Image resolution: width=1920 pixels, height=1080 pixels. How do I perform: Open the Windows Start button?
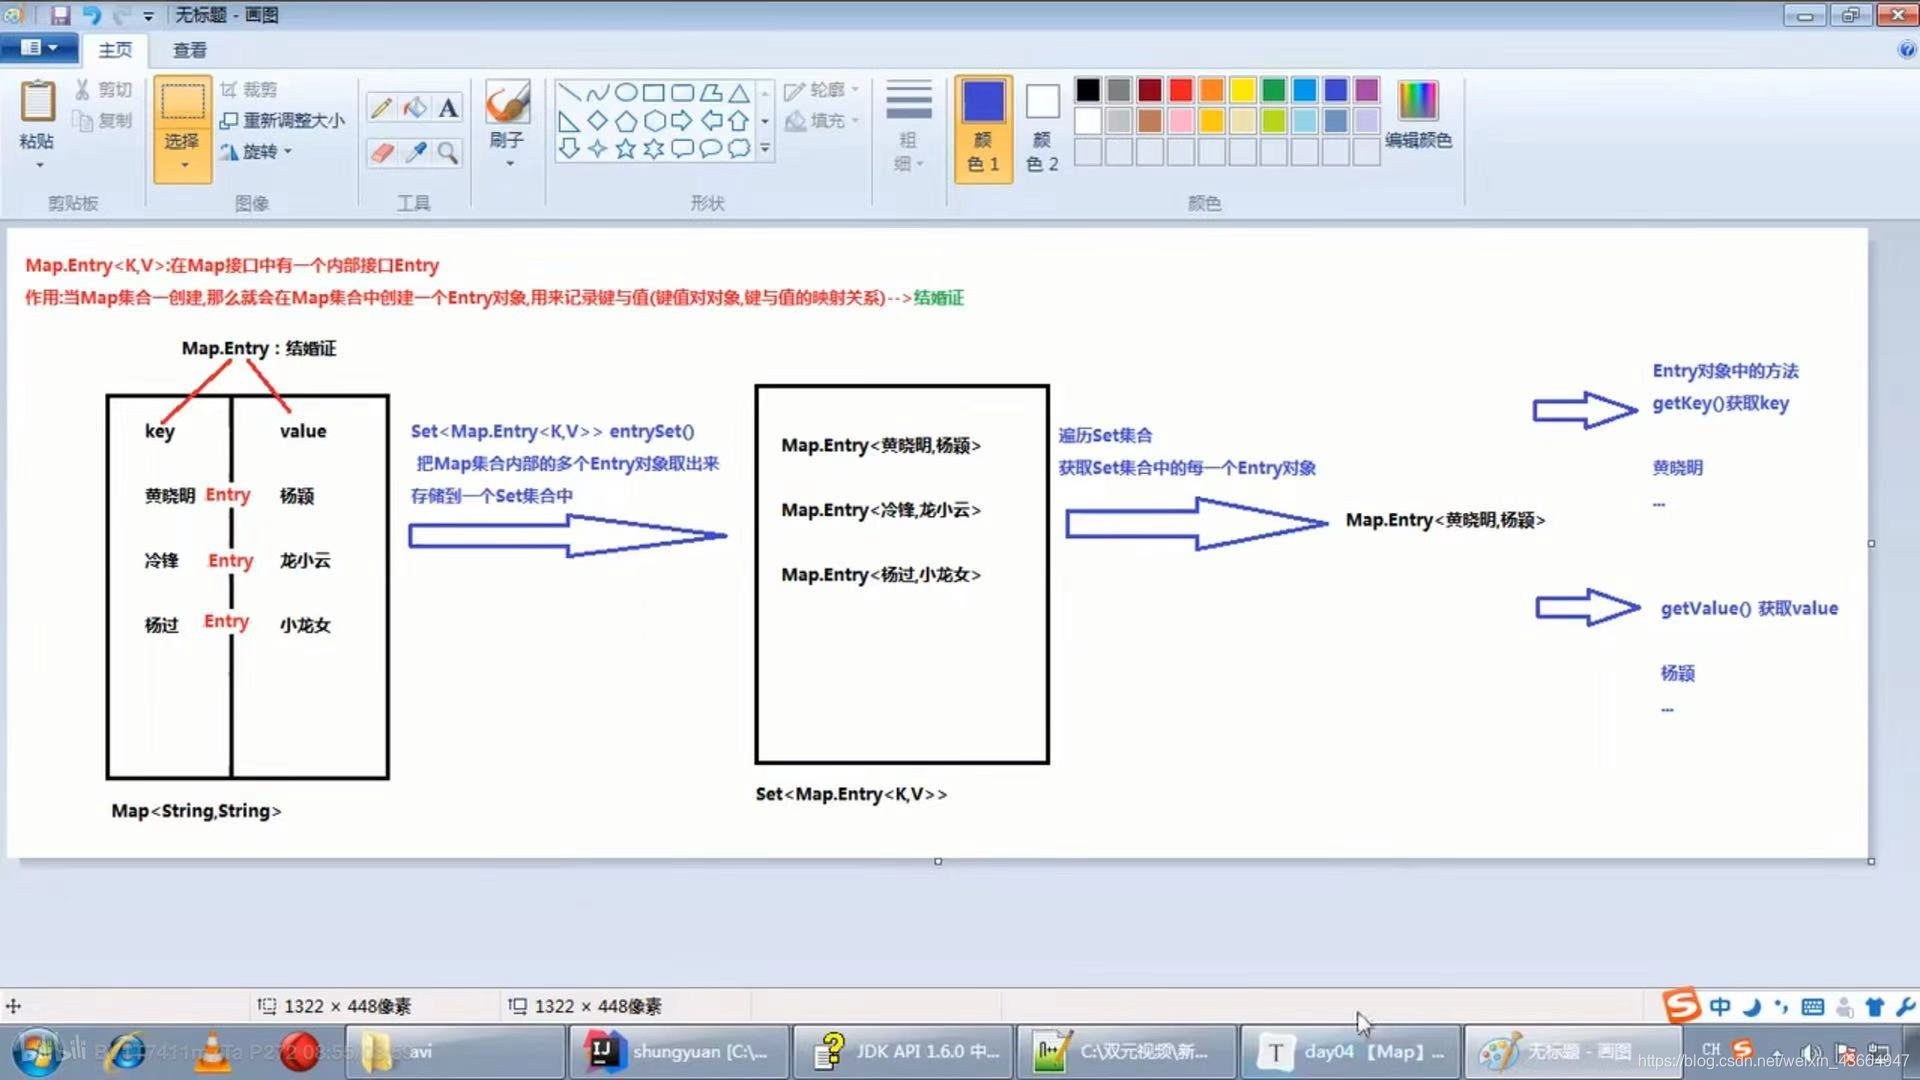(x=38, y=1052)
